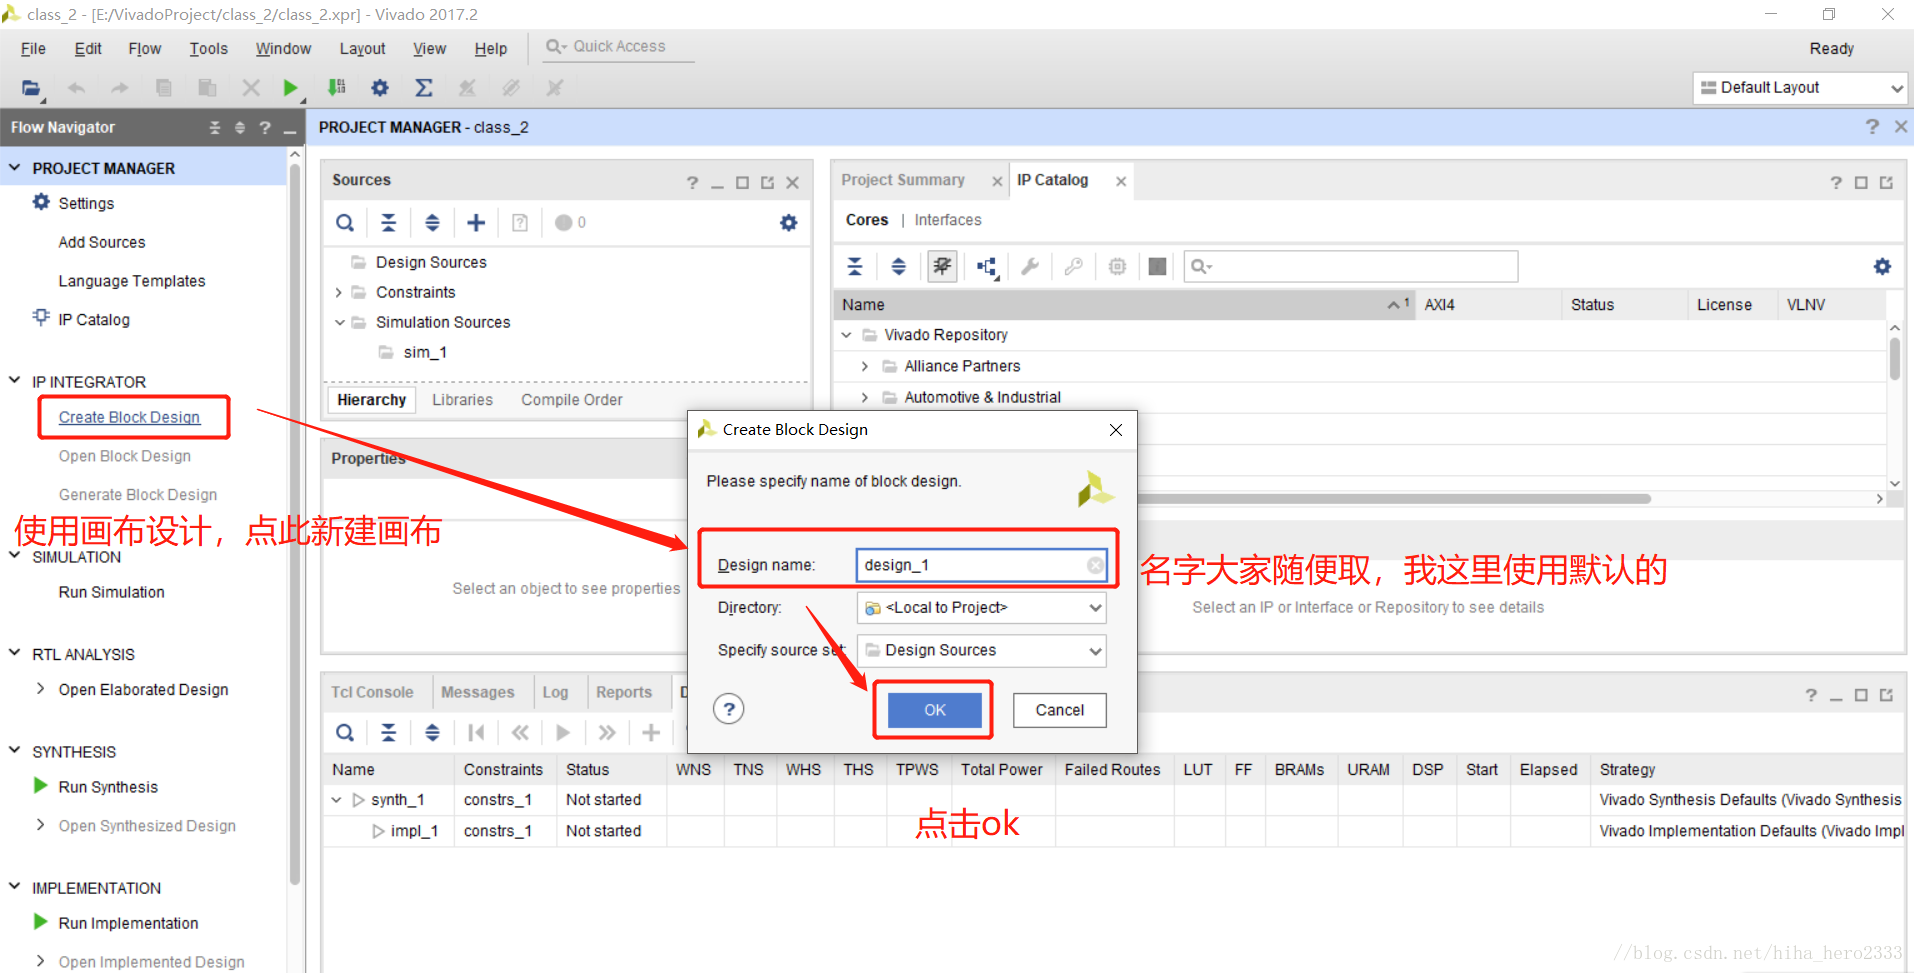Open the Tcl Console tab
This screenshot has height=973, width=1914.
pos(372,692)
